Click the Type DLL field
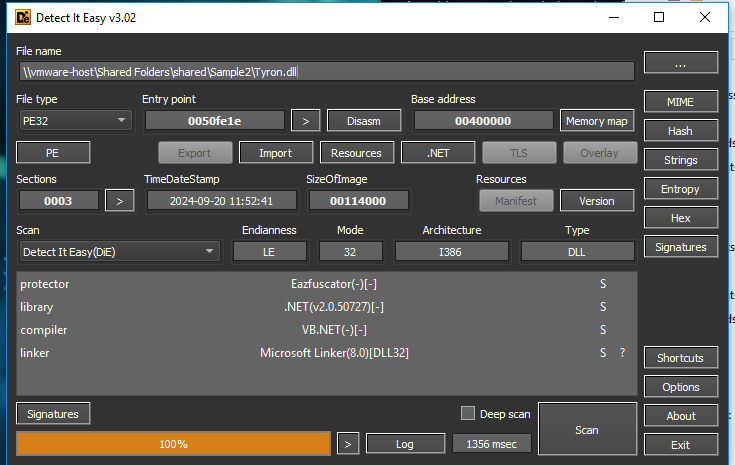Image resolution: width=735 pixels, height=465 pixels. coord(577,252)
